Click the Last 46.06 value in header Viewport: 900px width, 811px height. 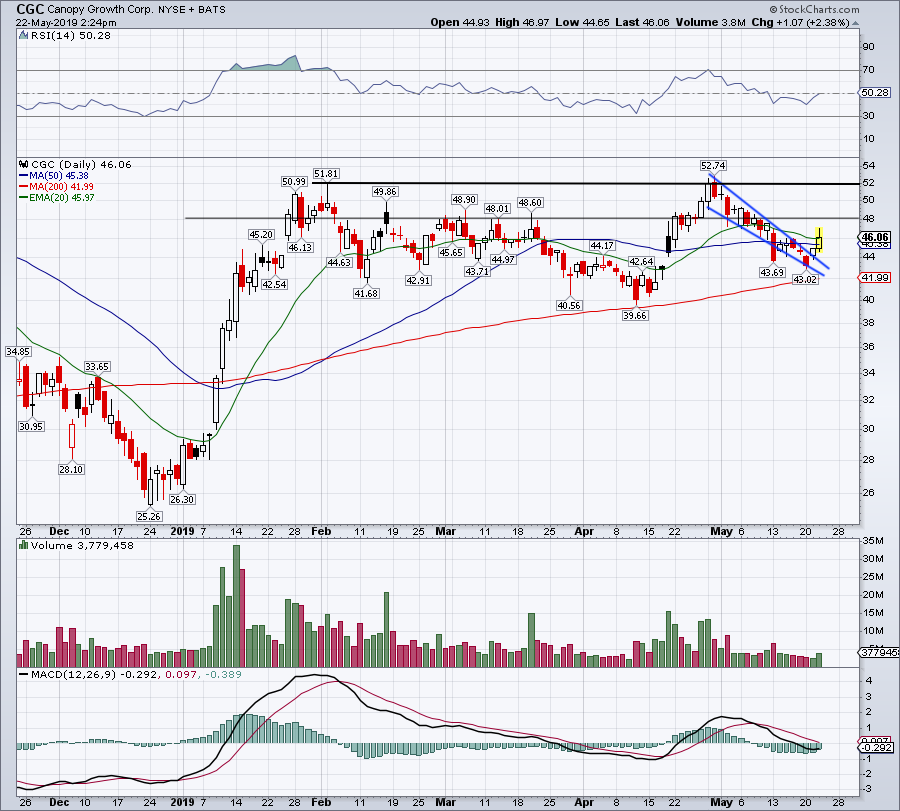[x=643, y=22]
